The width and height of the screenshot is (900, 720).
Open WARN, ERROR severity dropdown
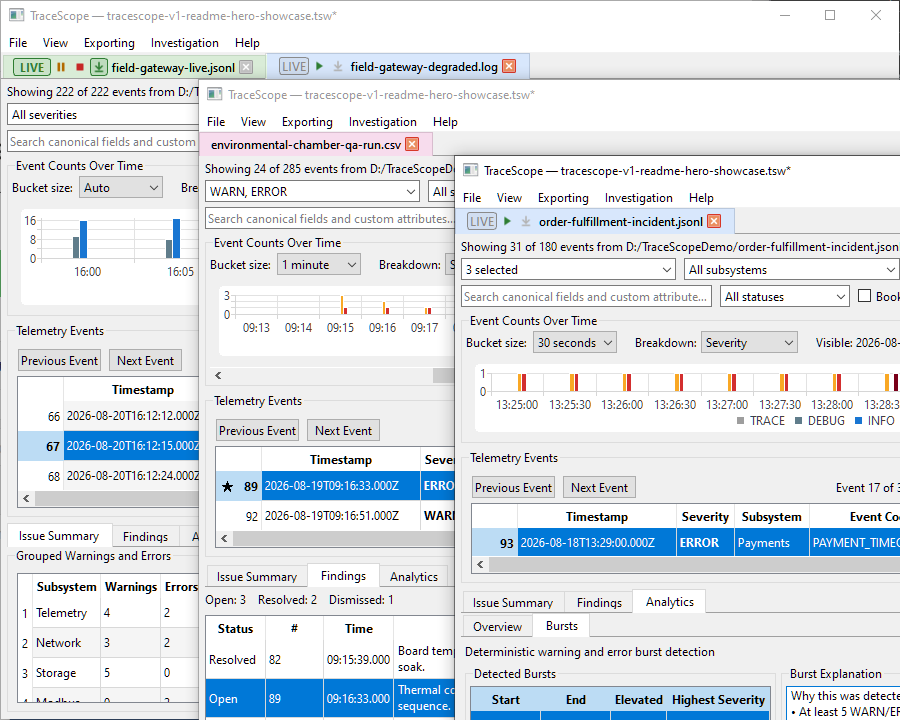pos(312,191)
